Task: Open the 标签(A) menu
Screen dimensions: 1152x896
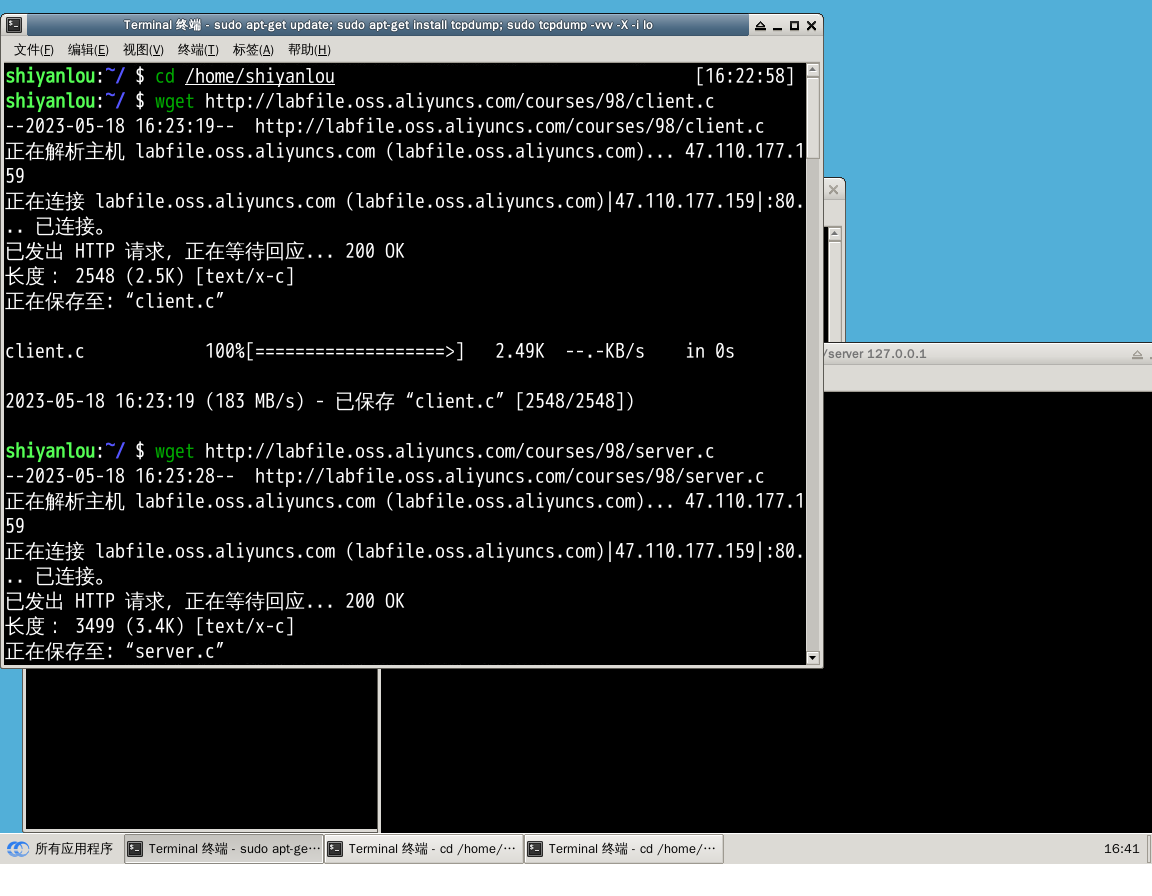Action: (x=253, y=50)
